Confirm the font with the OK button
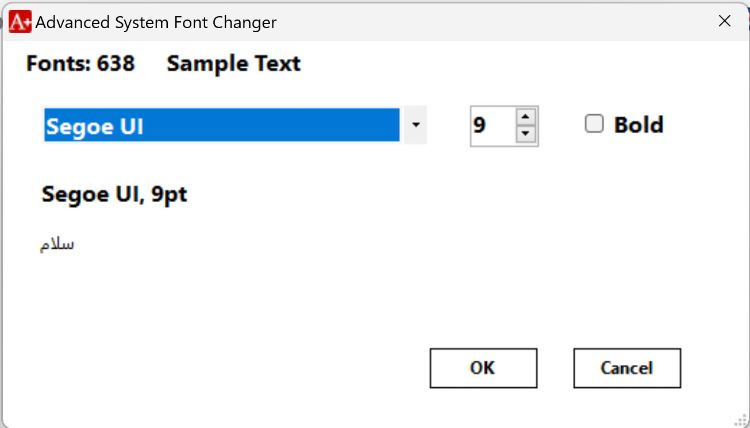Viewport: 750px width, 428px height. 483,368
